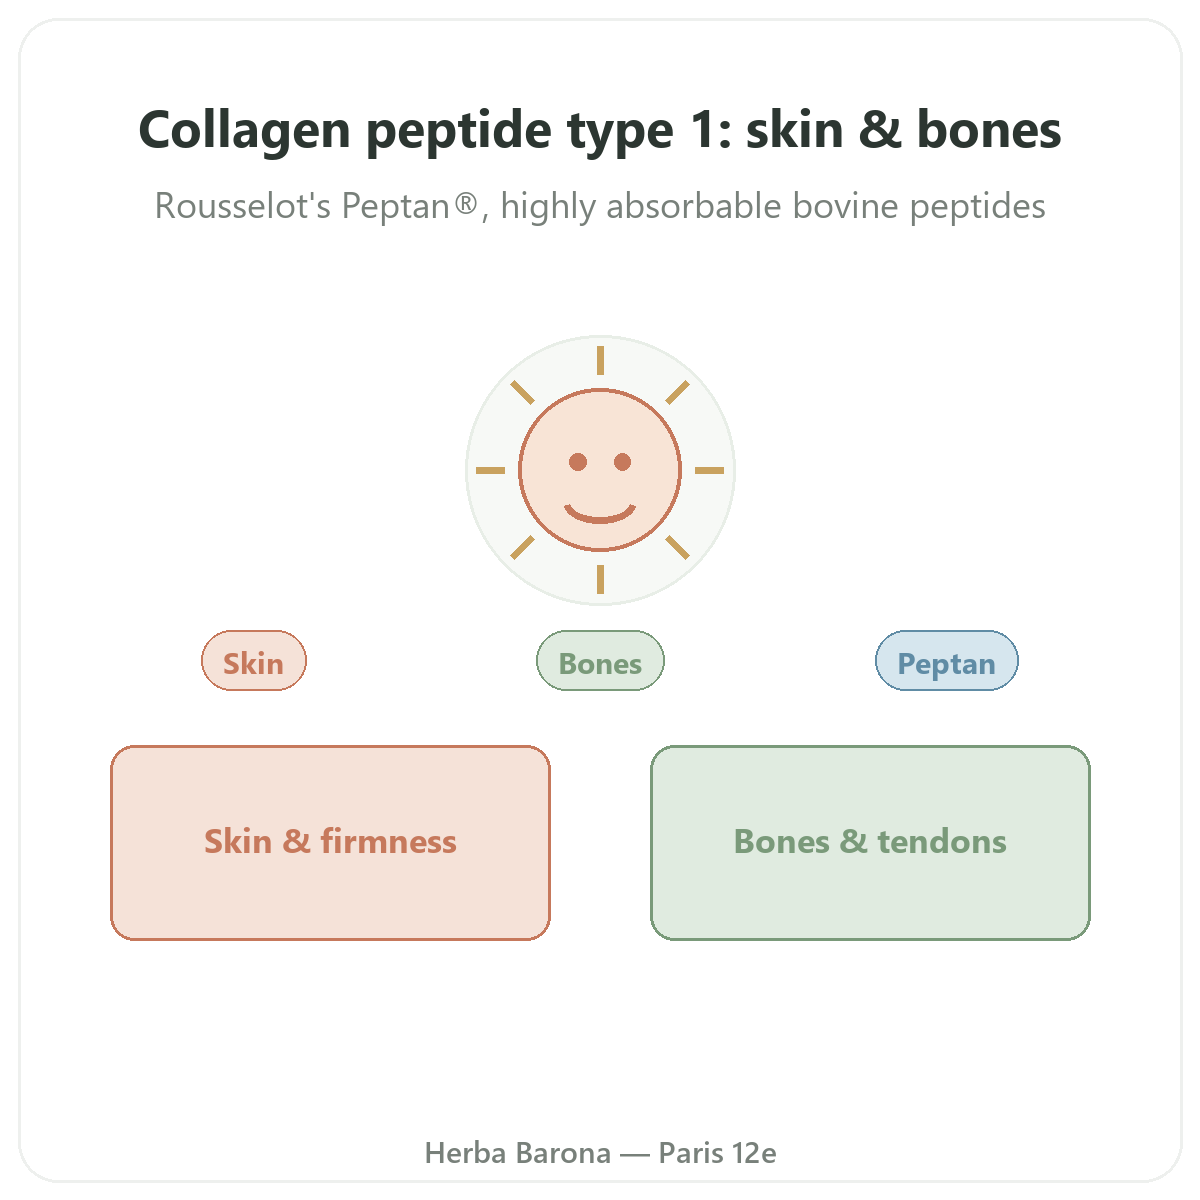
Task: Click the vertical ray below the sun face
Action: click(x=600, y=579)
